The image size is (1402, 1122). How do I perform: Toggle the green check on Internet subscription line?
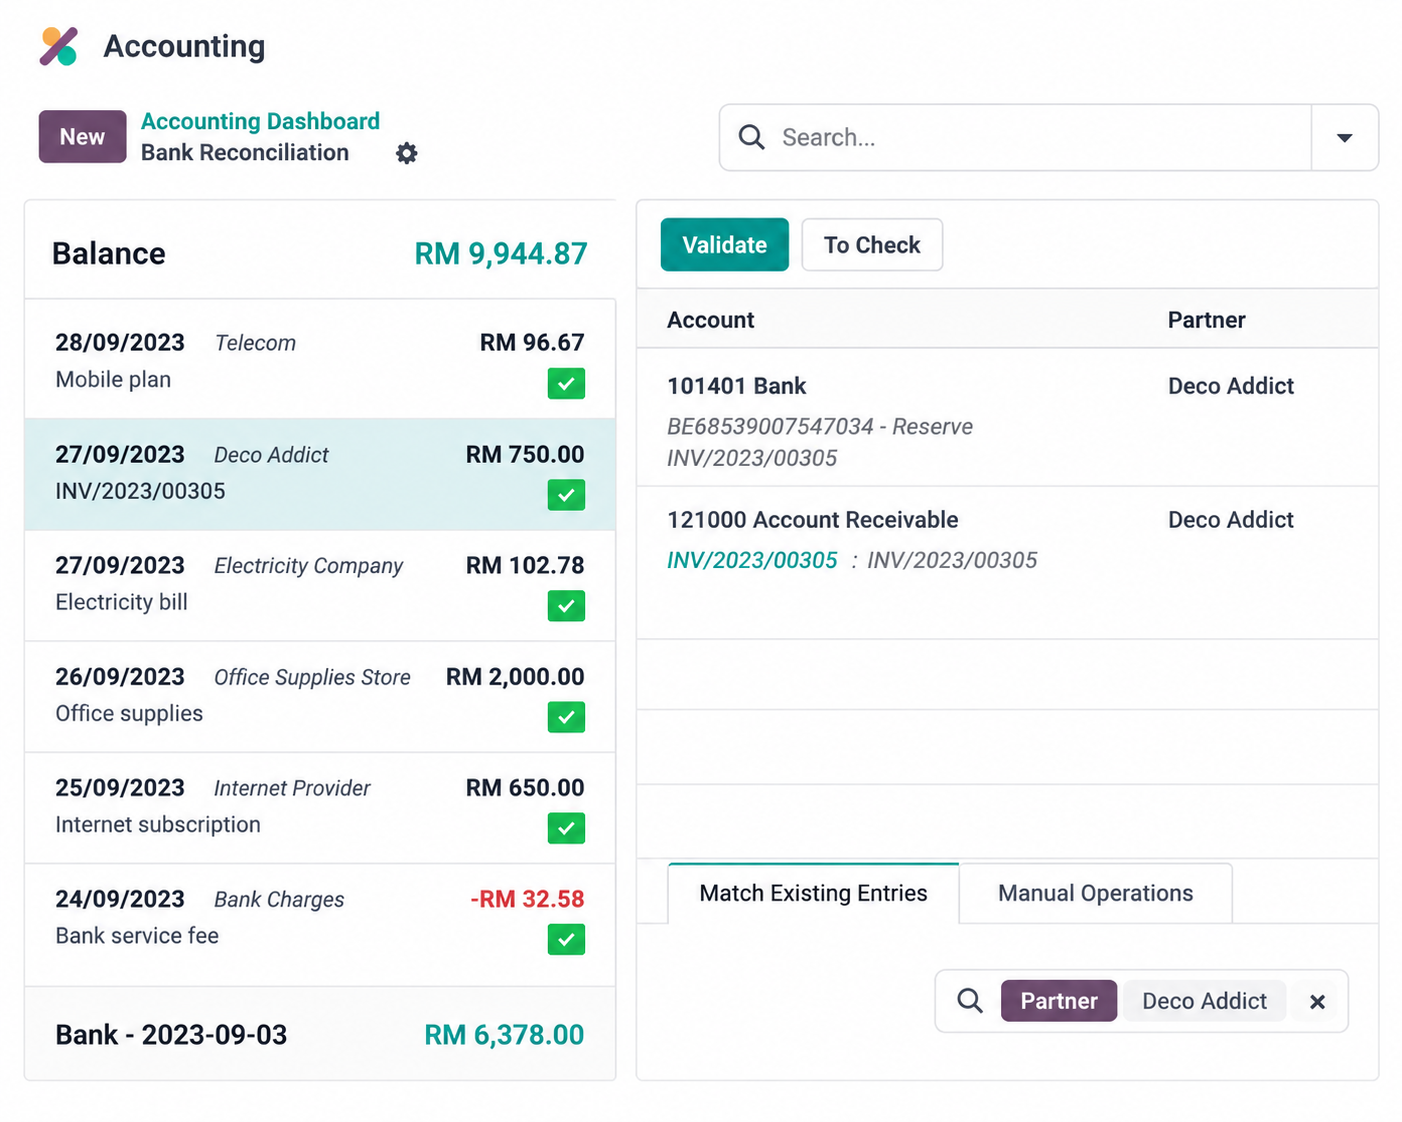(x=566, y=828)
